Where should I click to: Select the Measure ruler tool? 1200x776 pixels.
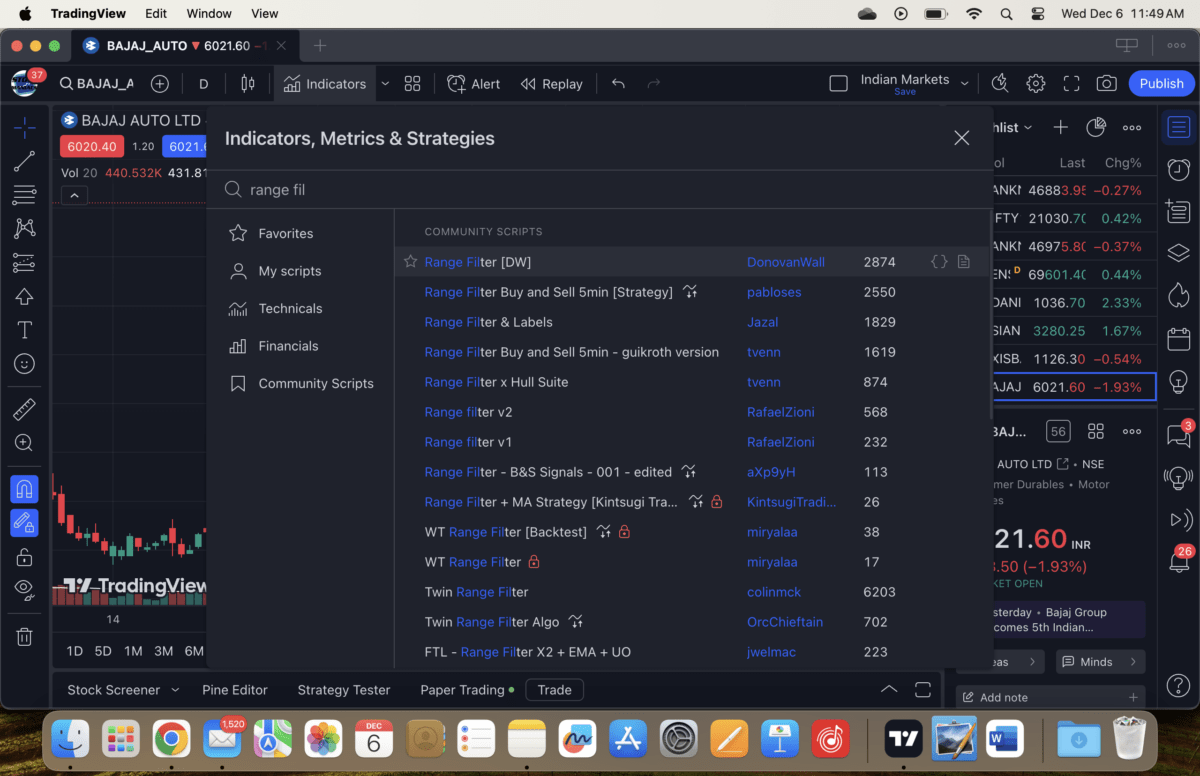24,409
